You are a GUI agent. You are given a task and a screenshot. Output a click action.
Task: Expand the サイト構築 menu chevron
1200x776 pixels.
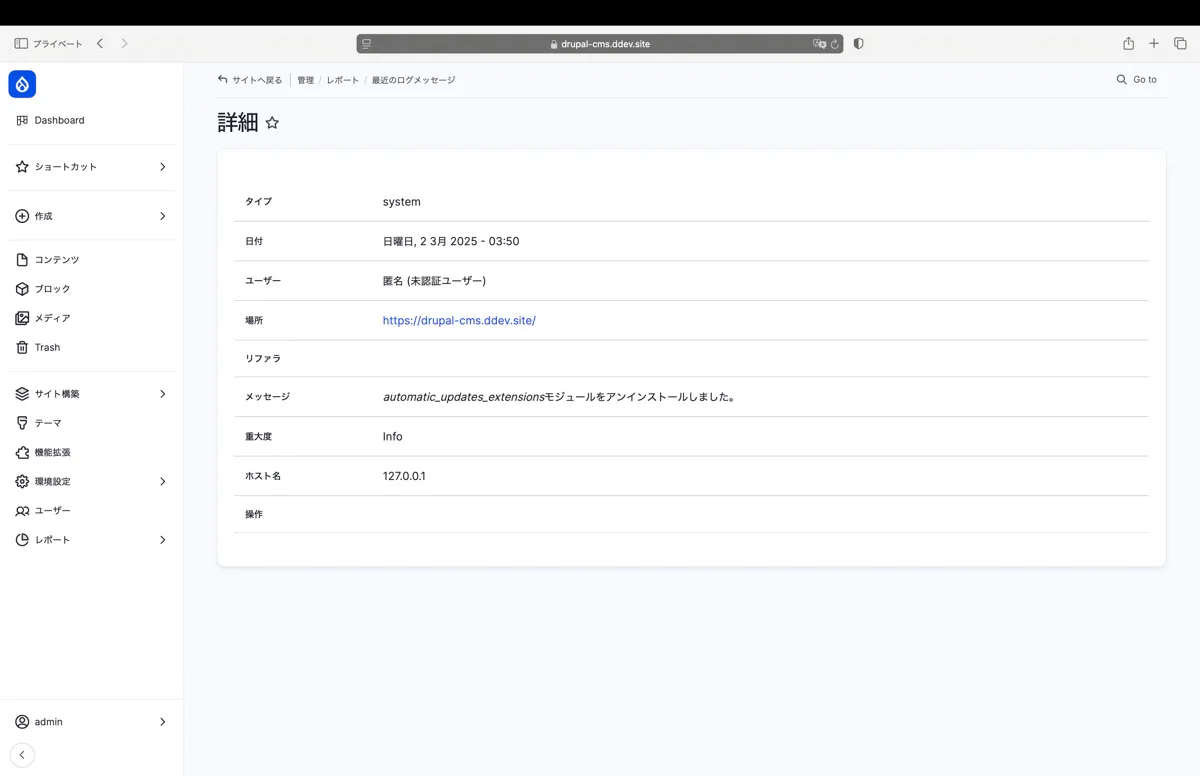pos(163,394)
